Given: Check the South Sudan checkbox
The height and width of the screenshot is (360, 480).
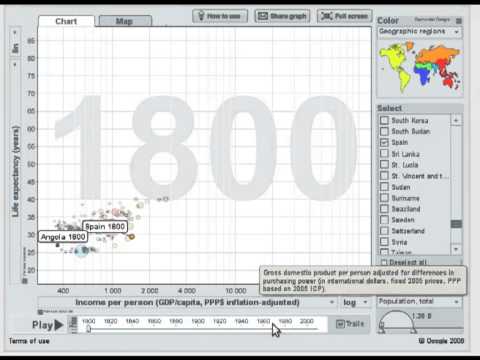Looking at the screenshot, I should [x=384, y=131].
